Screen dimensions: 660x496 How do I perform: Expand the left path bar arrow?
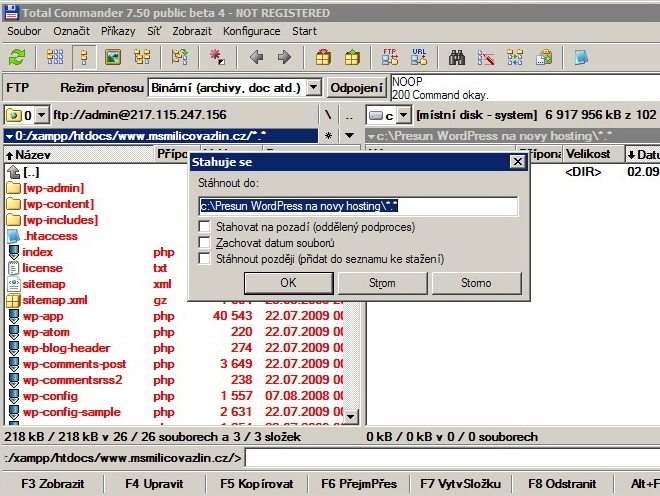click(9, 136)
